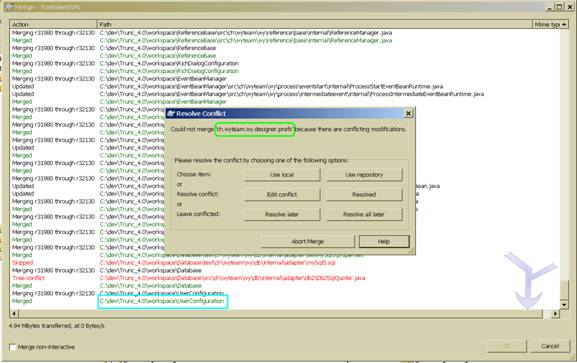The image size is (577, 363).
Task: Choose Resolve later option
Action: pos(282,214)
